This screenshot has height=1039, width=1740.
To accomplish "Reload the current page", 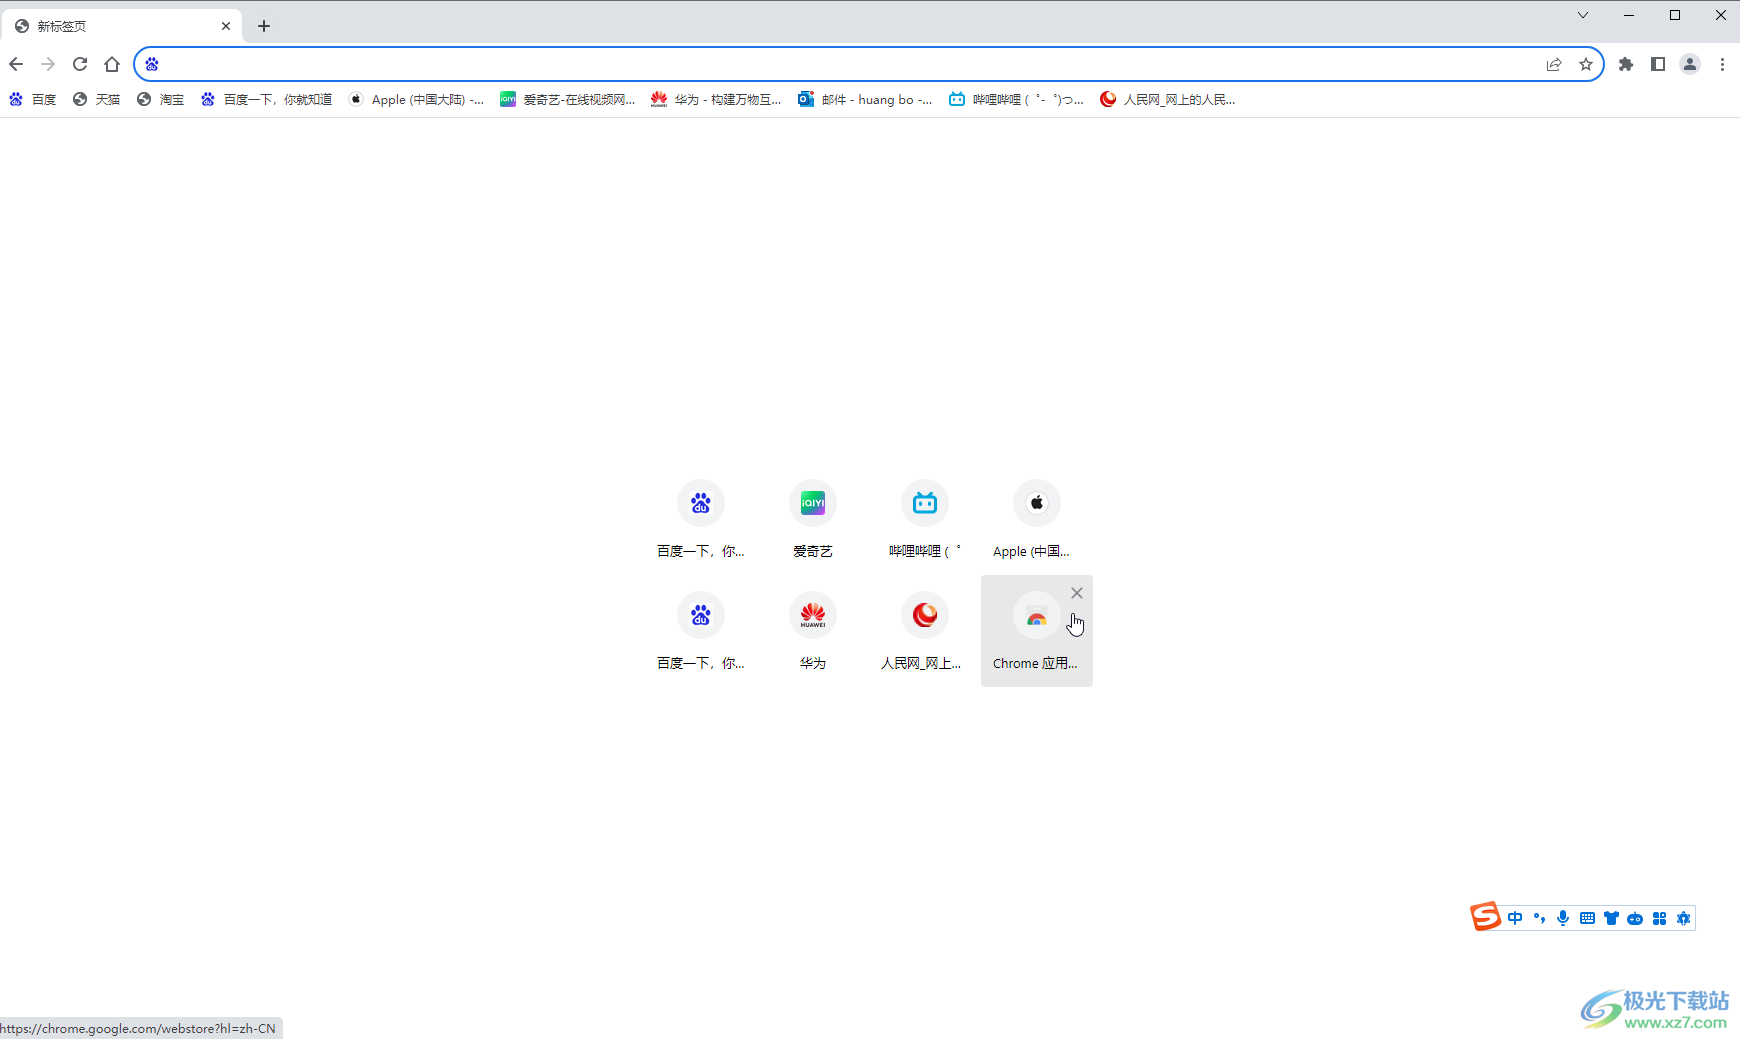I will click(80, 64).
